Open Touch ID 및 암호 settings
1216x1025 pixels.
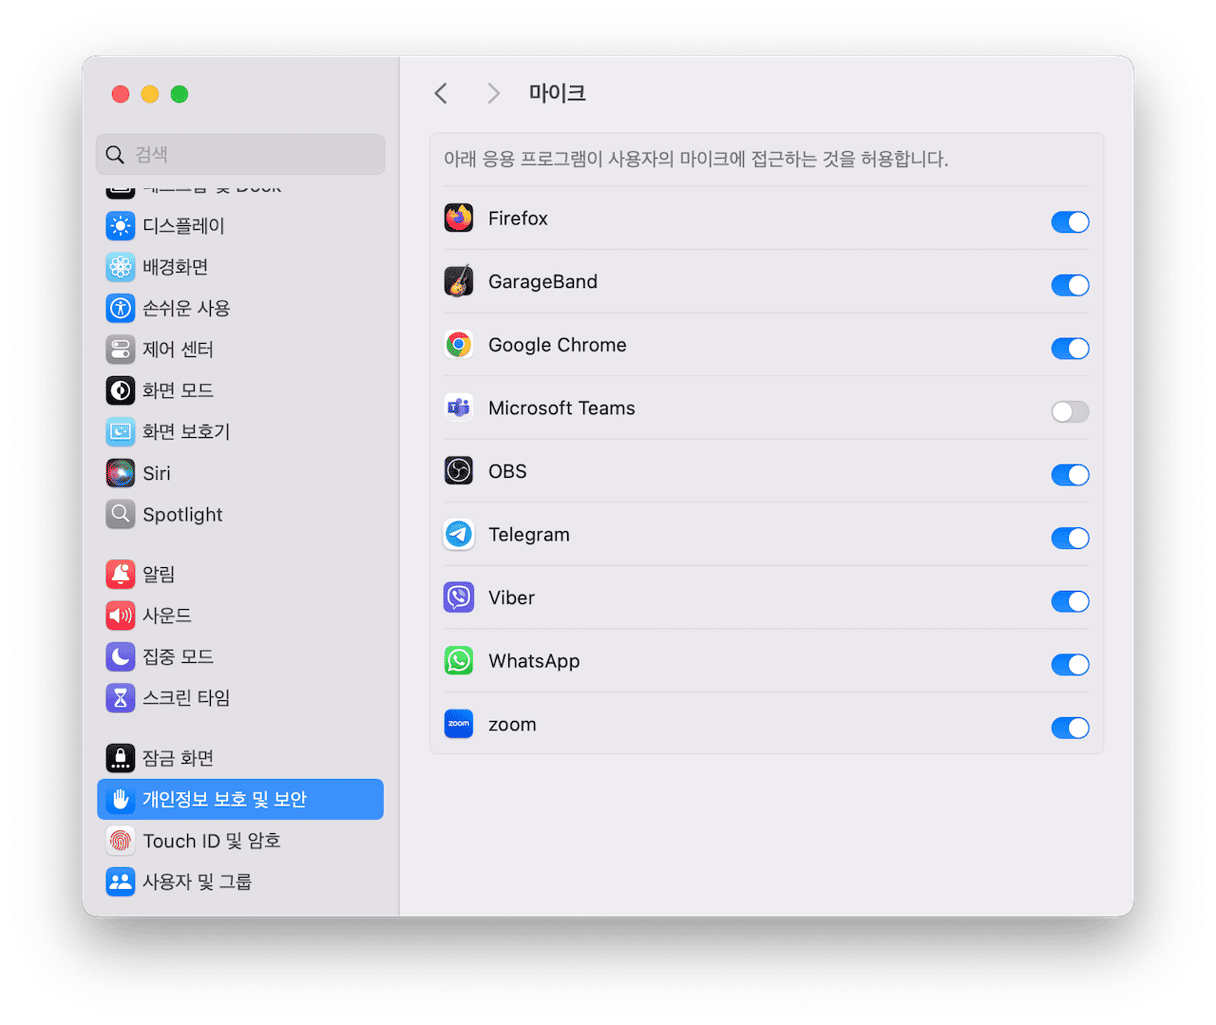coord(211,841)
